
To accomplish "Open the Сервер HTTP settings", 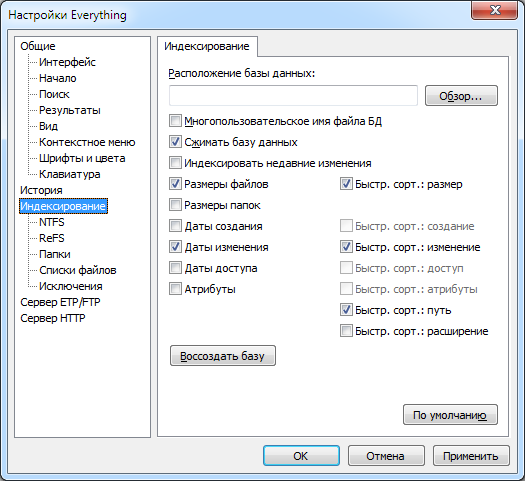I will (53, 318).
